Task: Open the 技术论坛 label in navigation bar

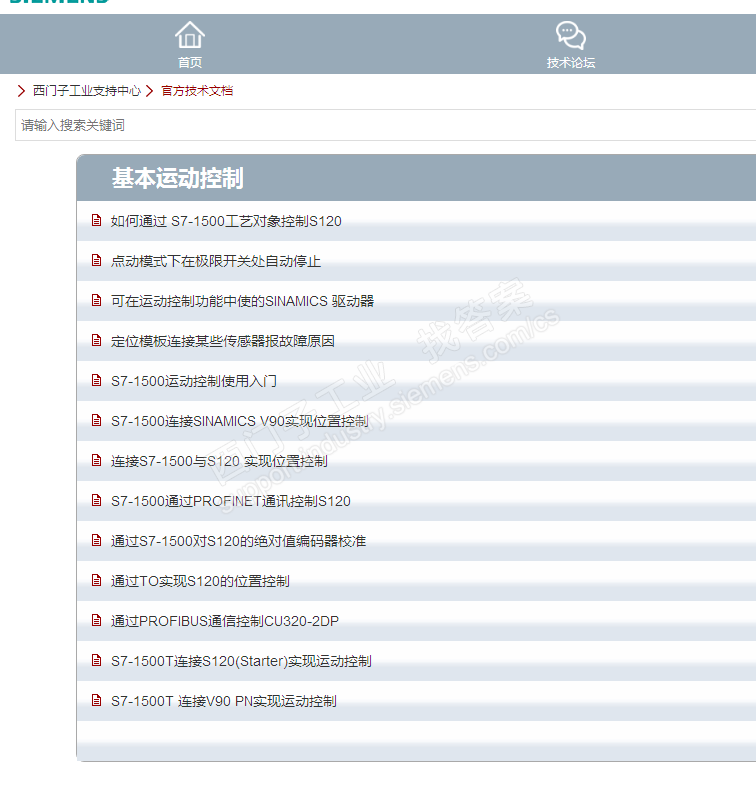Action: [x=571, y=62]
